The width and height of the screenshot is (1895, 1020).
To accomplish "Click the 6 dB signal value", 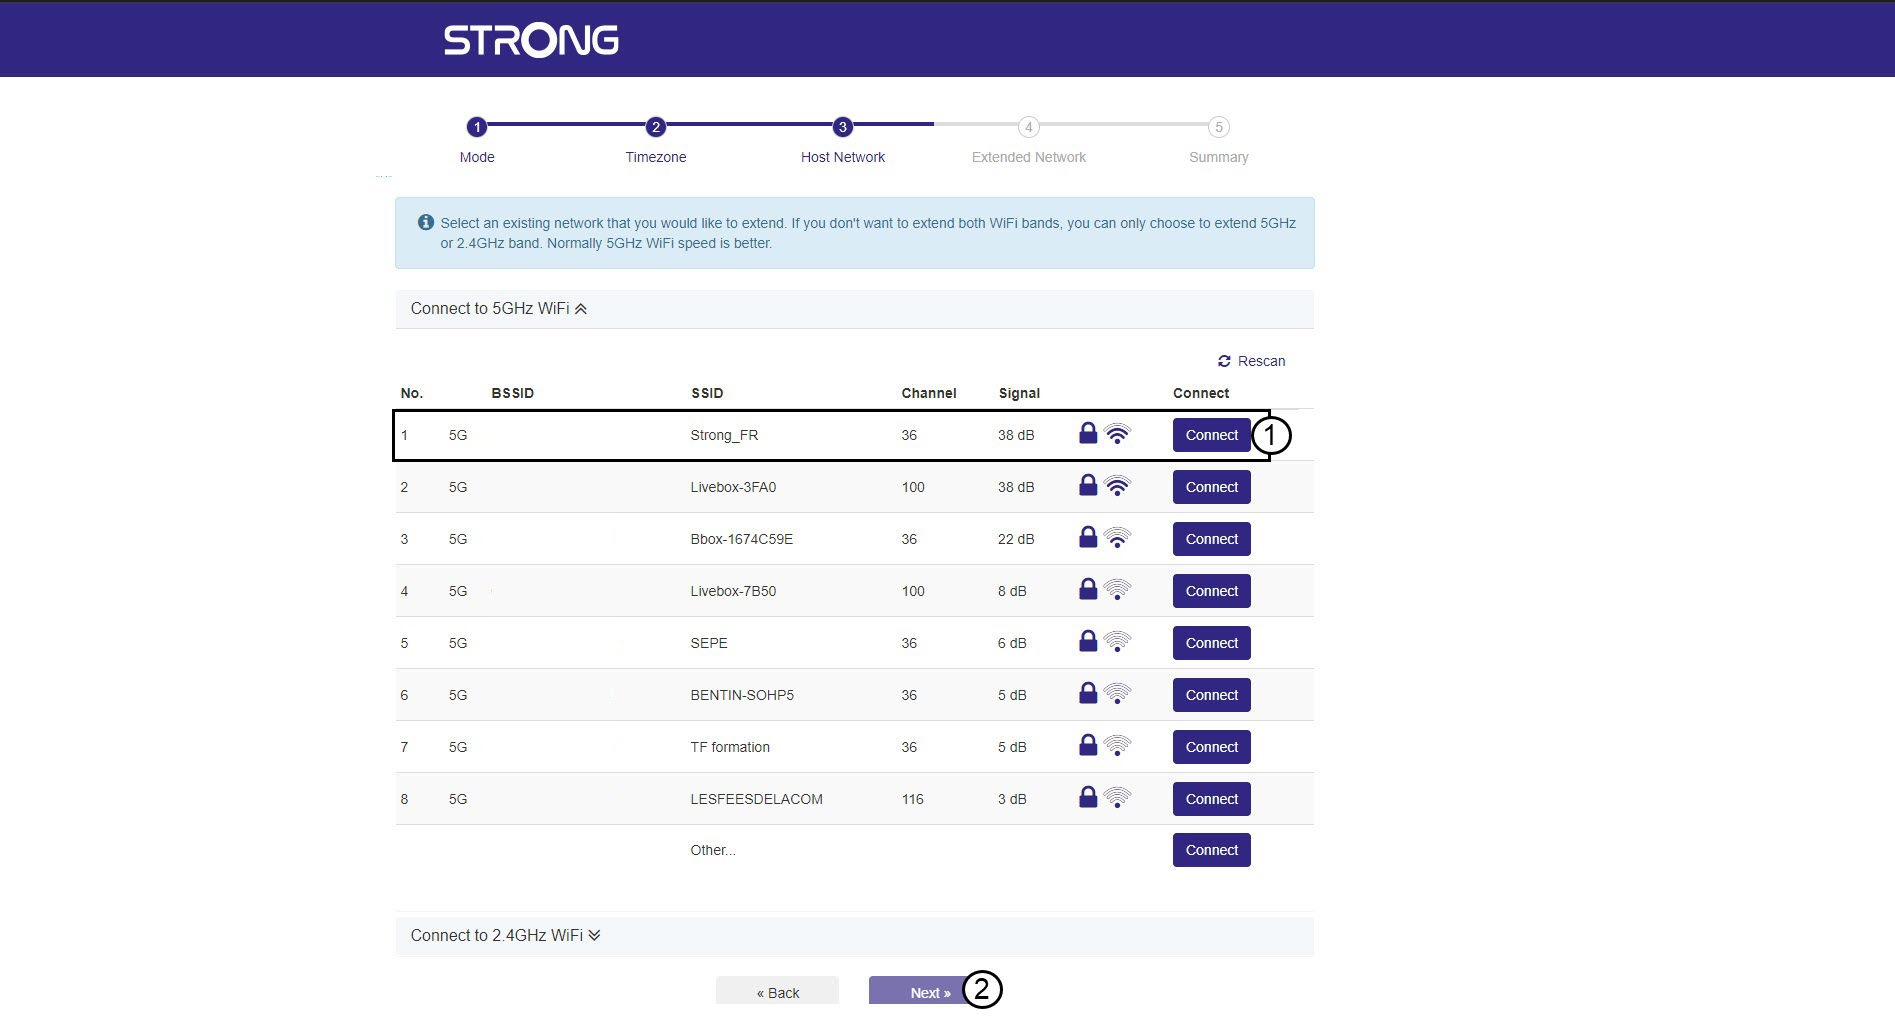I will [x=1012, y=643].
